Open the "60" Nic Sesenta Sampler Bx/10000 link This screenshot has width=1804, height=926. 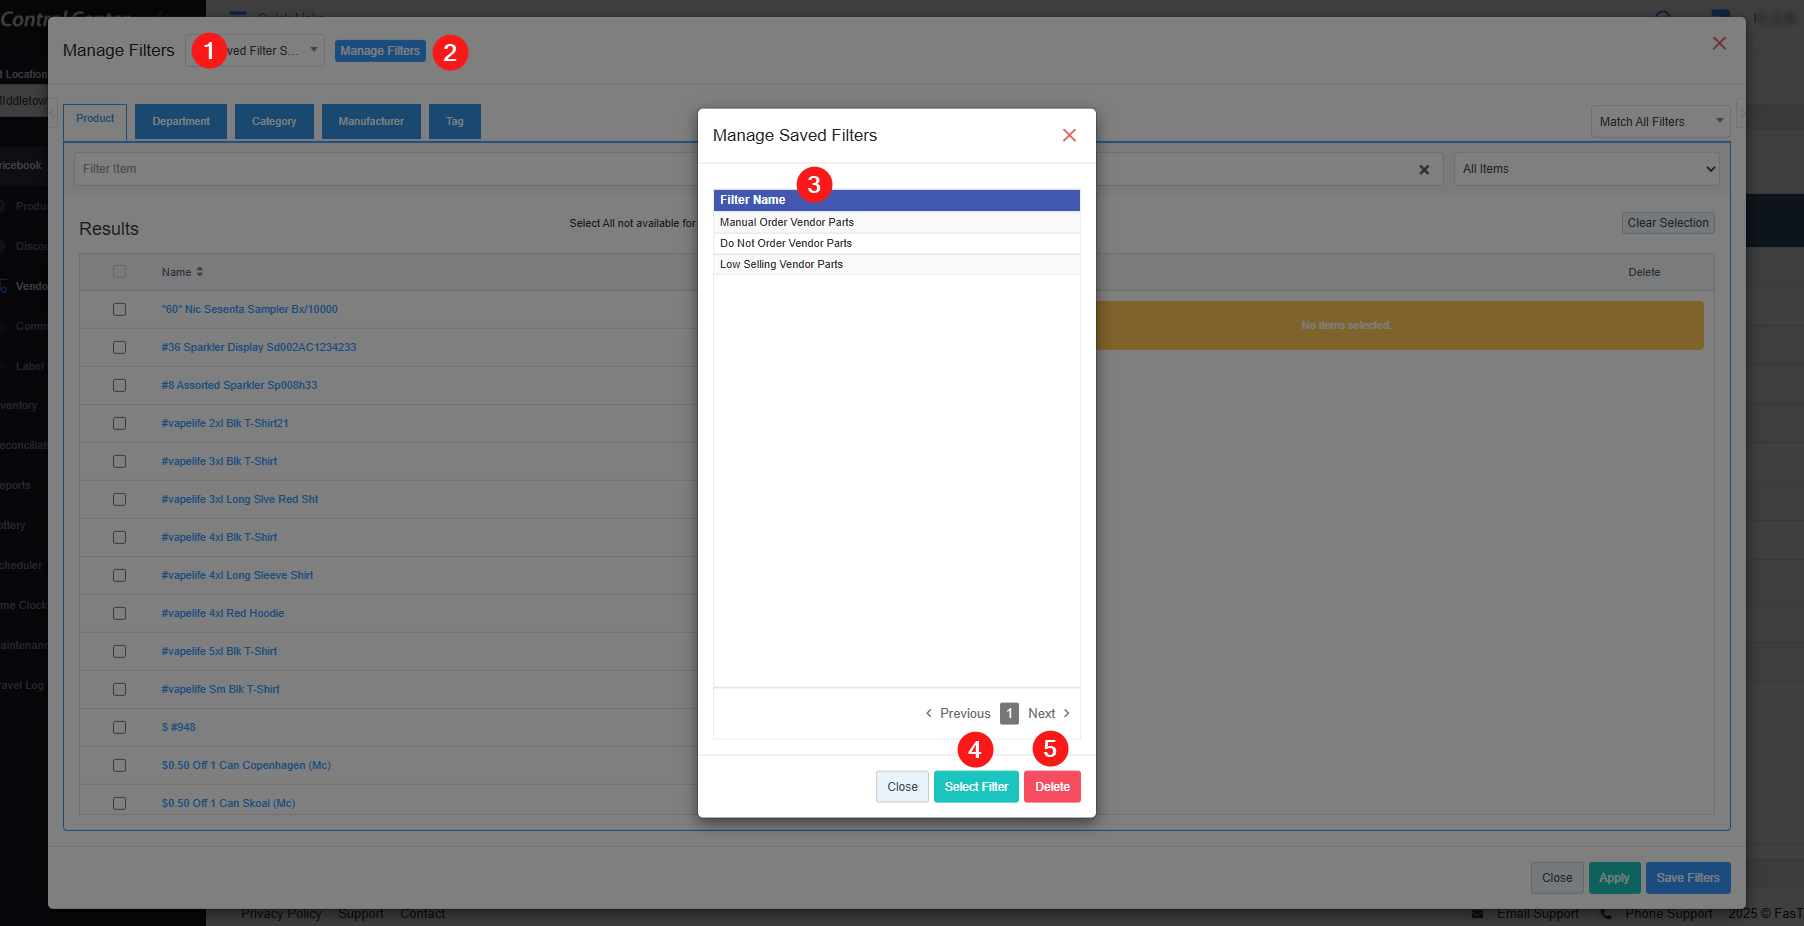250,310
